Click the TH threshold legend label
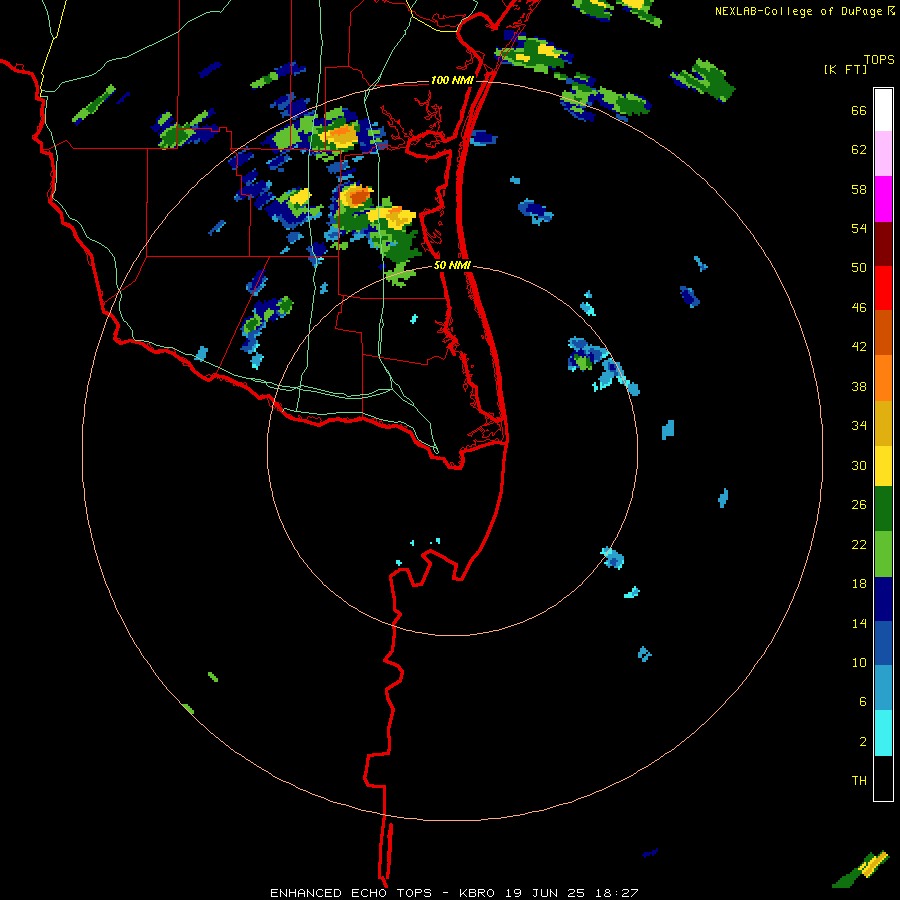This screenshot has width=900, height=900. (x=859, y=781)
